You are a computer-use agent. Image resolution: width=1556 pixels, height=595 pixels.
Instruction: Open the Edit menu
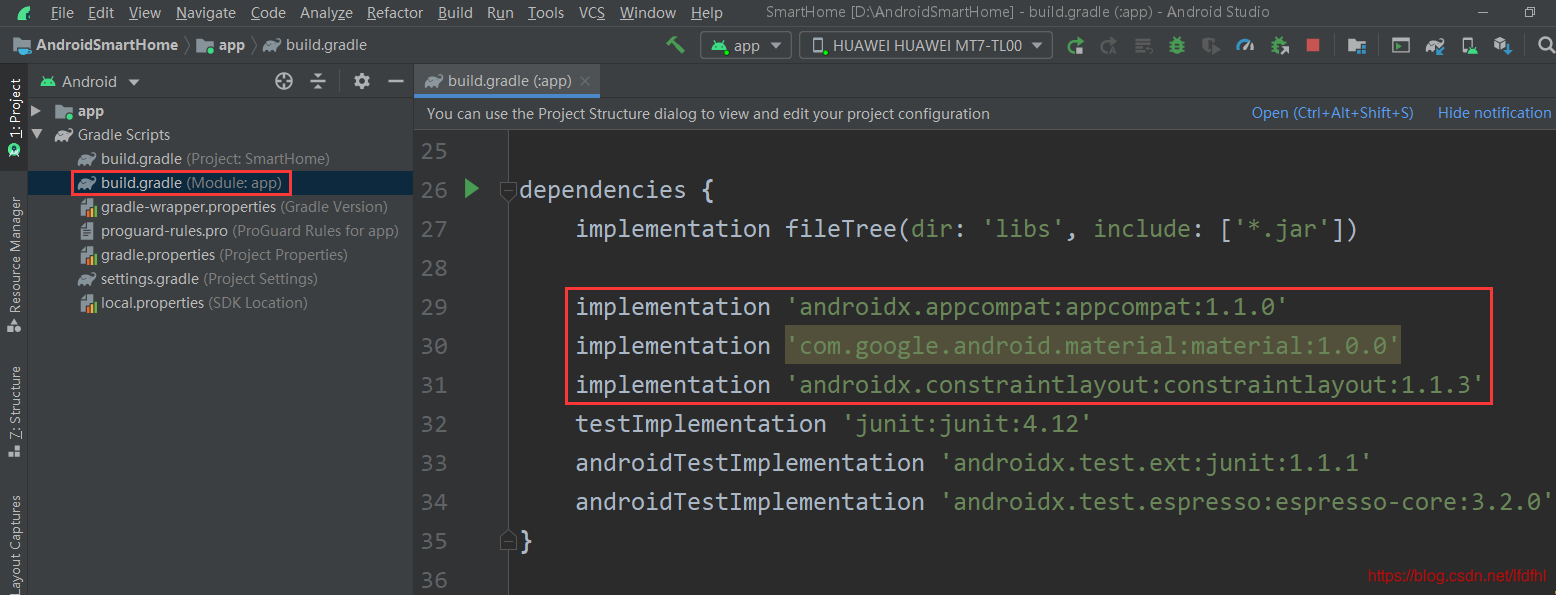(100, 13)
